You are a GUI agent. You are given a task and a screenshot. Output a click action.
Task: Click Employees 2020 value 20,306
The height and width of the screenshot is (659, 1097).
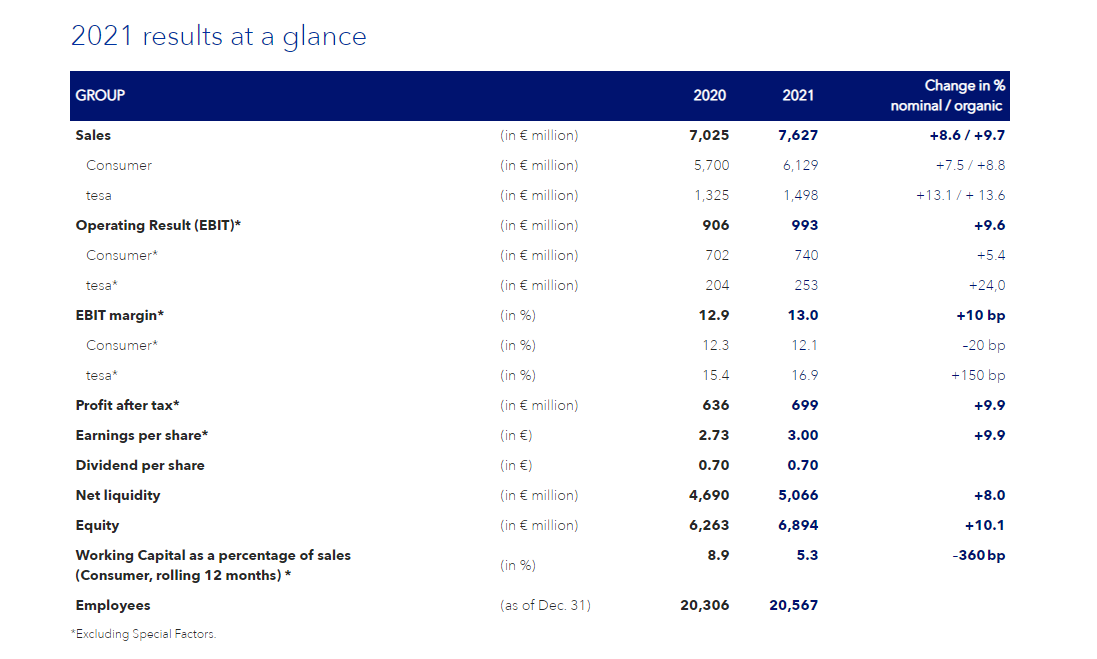point(705,606)
